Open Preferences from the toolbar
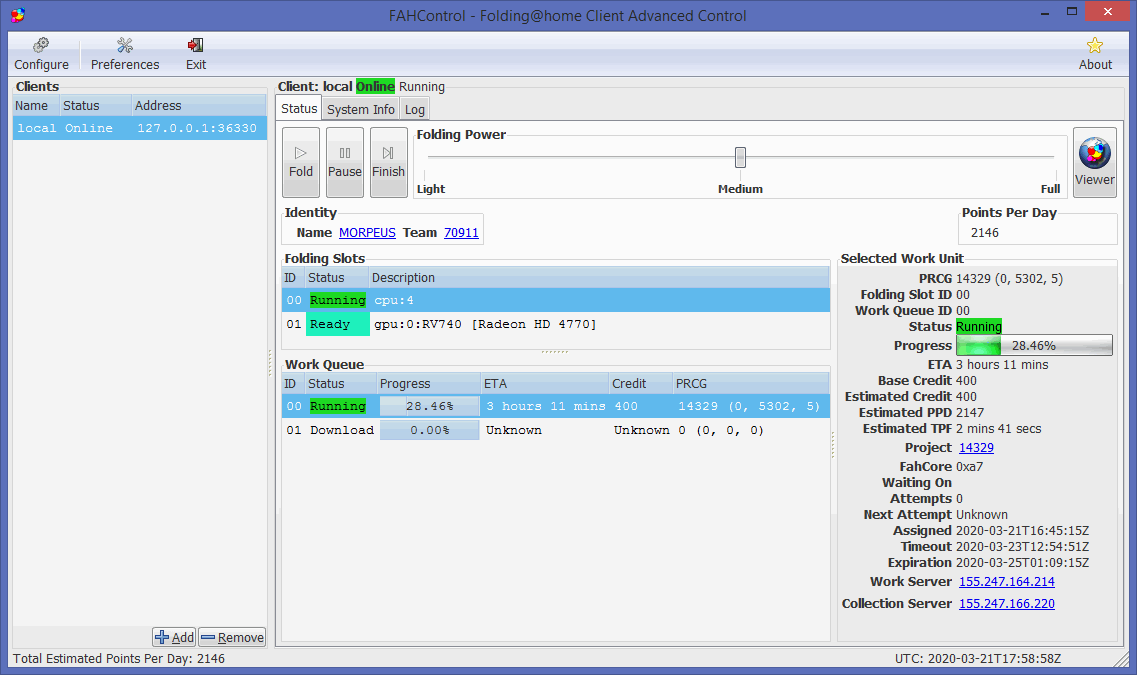Screen dimensions: 1137x675 click(125, 54)
